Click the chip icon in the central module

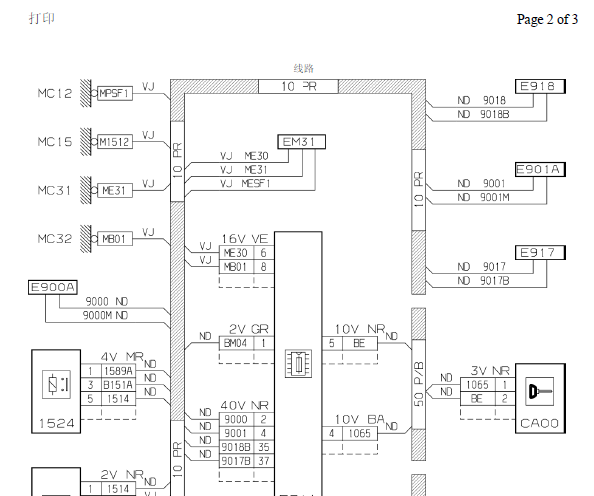coord(299,364)
